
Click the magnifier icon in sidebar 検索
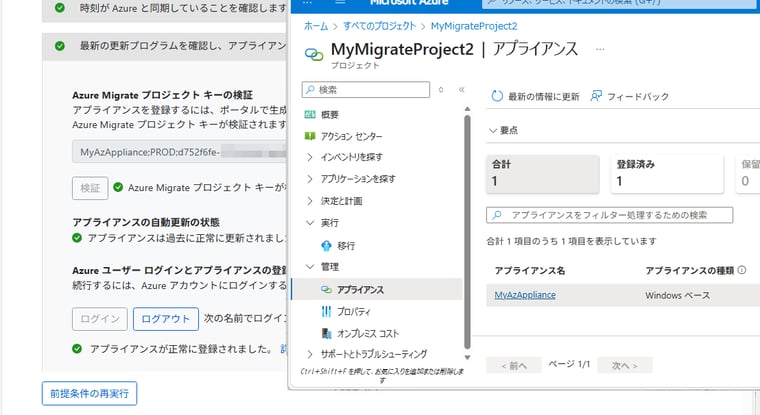pyautogui.click(x=310, y=90)
